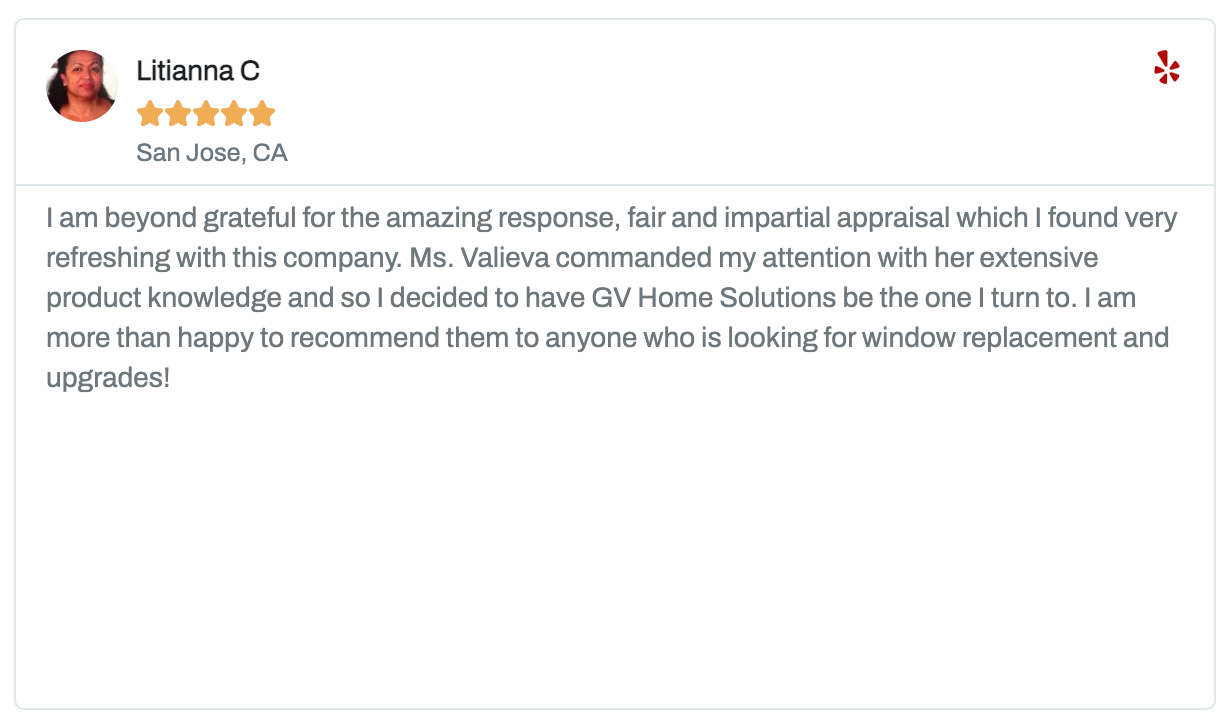Select the third rating star
1230x728 pixels.
tap(206, 114)
